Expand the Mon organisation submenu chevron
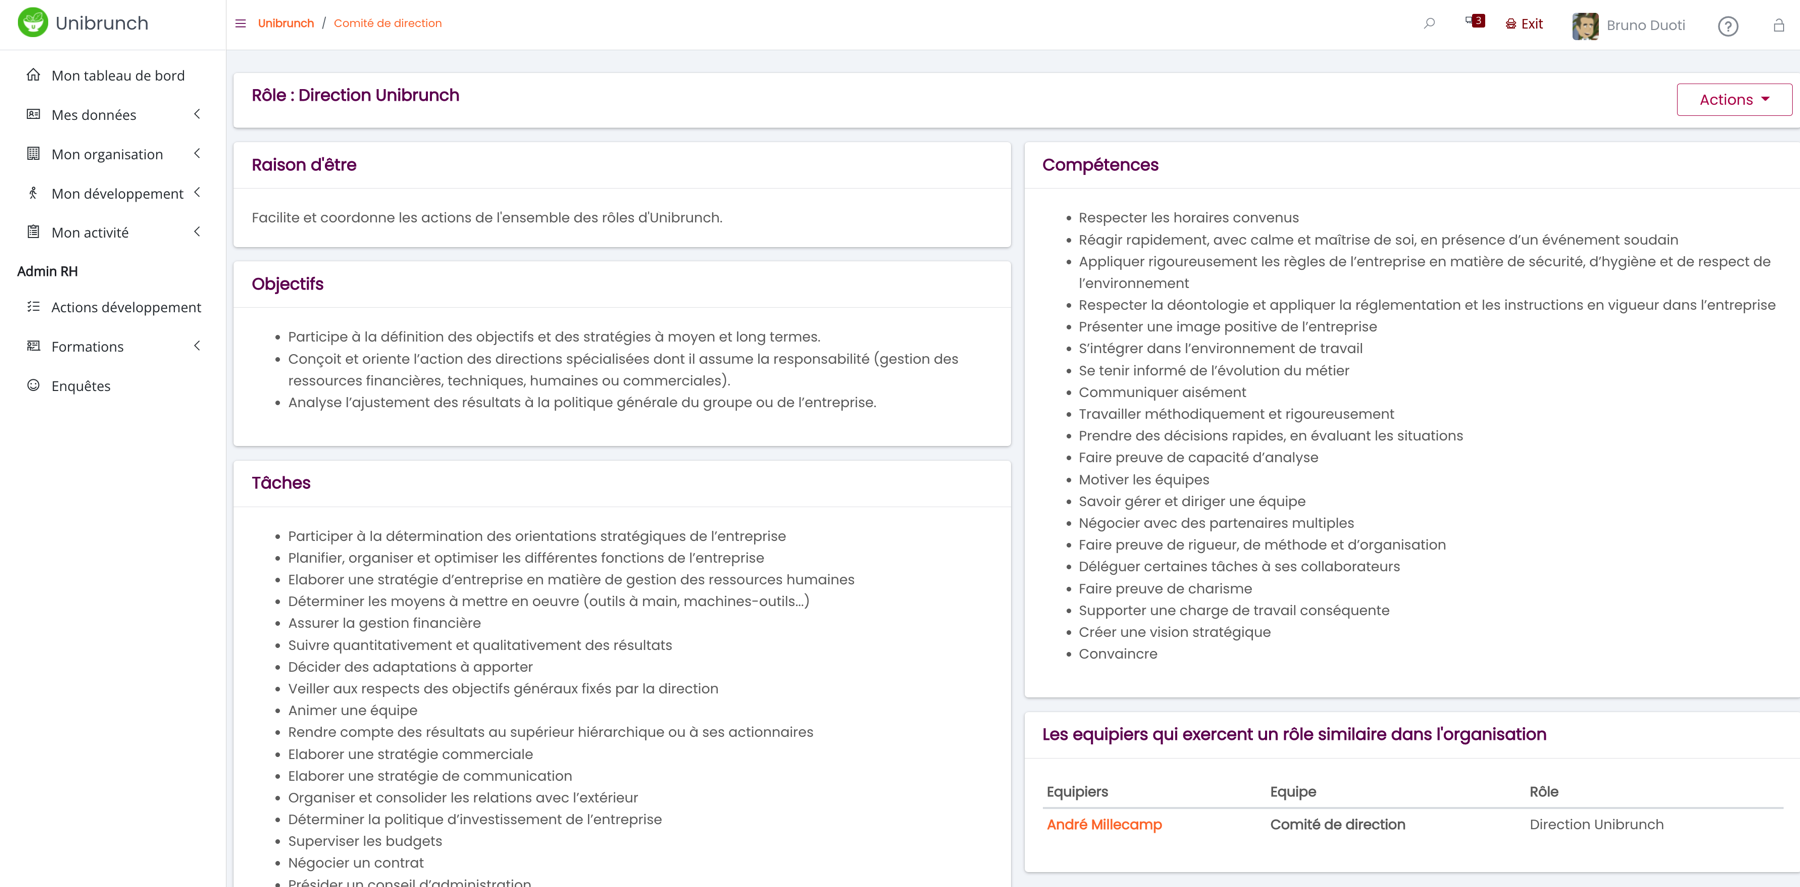 [x=197, y=153]
